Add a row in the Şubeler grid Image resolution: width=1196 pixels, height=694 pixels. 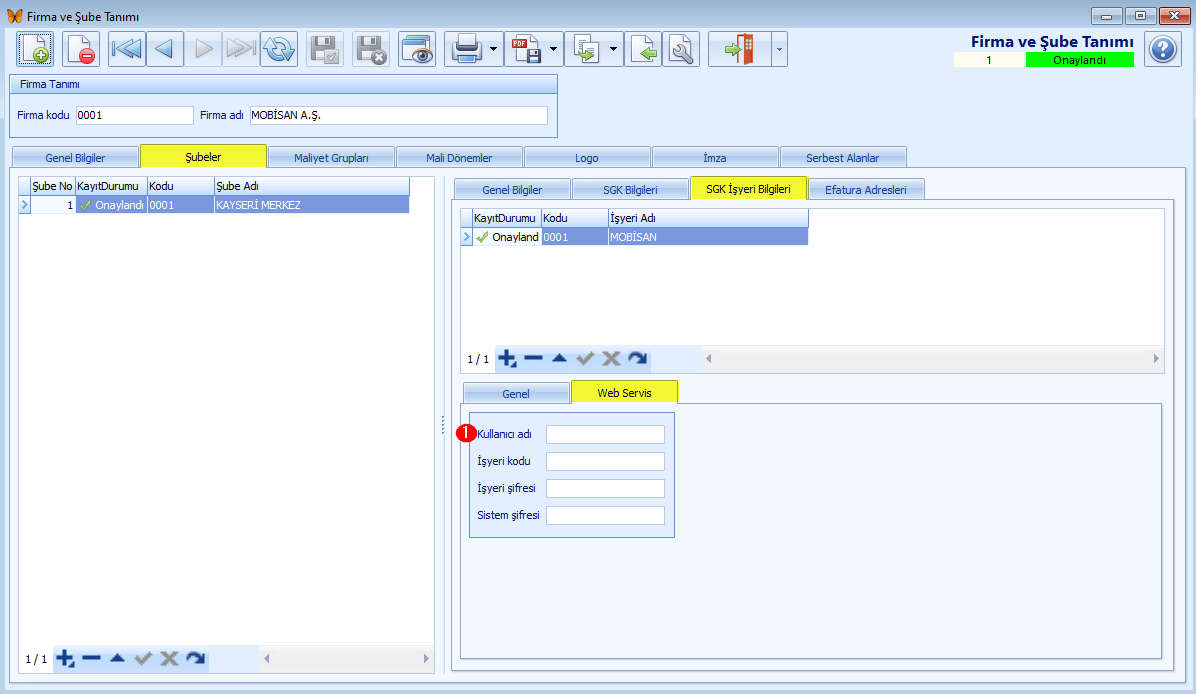[x=66, y=658]
